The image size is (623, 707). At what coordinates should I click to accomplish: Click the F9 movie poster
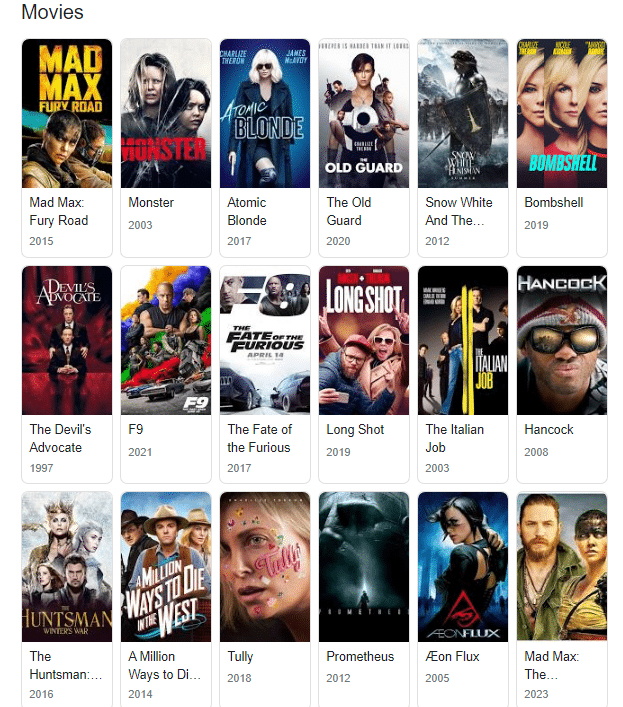[x=166, y=340]
